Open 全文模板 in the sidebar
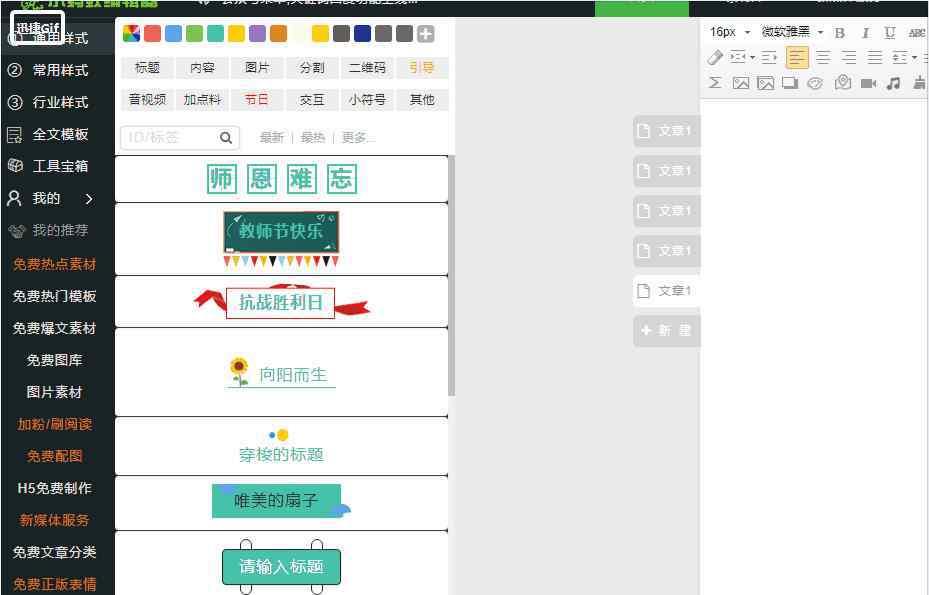Screen dimensions: 929x595 coord(60,134)
